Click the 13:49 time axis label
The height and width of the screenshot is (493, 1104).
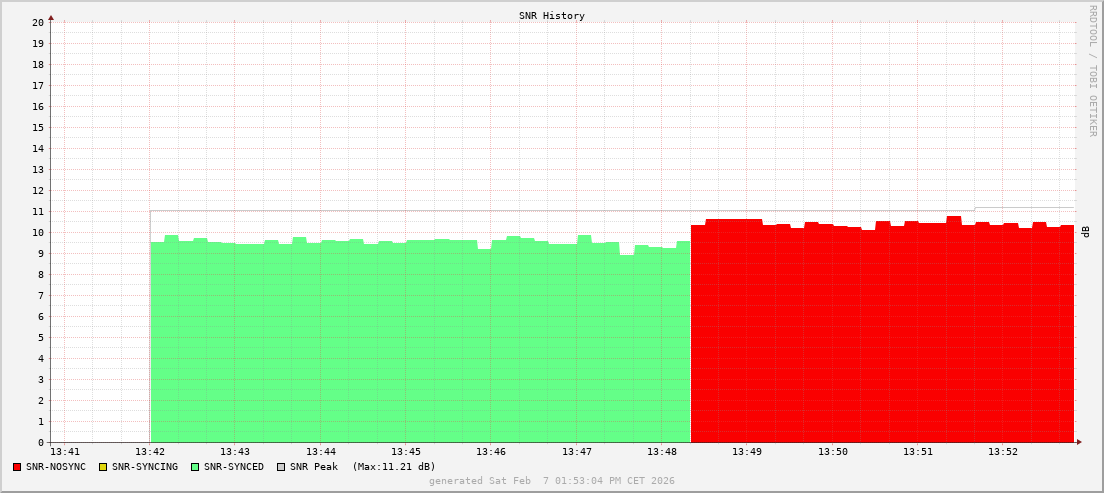point(747,452)
